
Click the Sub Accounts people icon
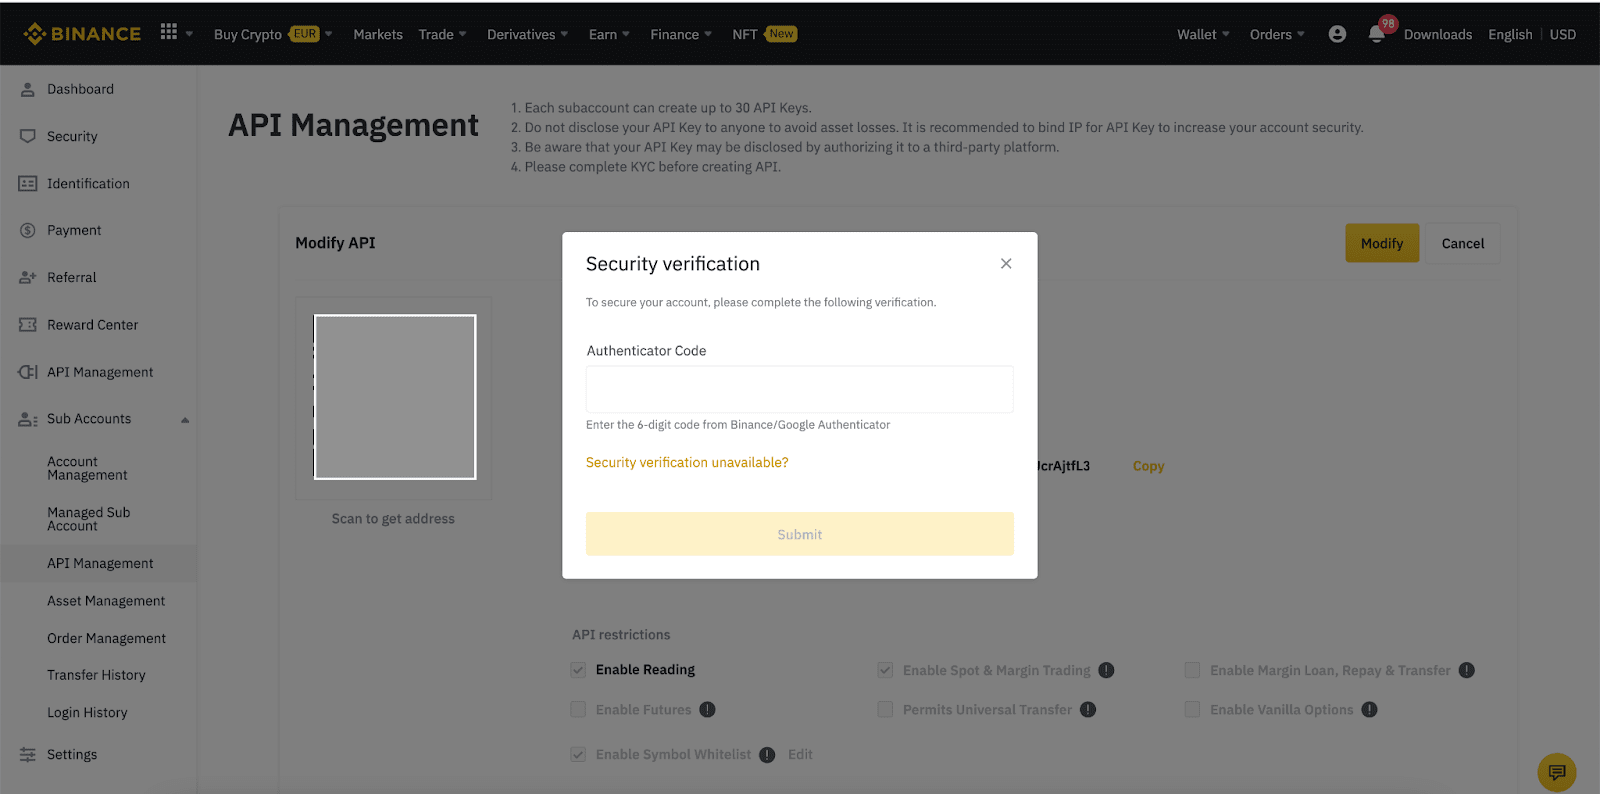[x=28, y=420]
